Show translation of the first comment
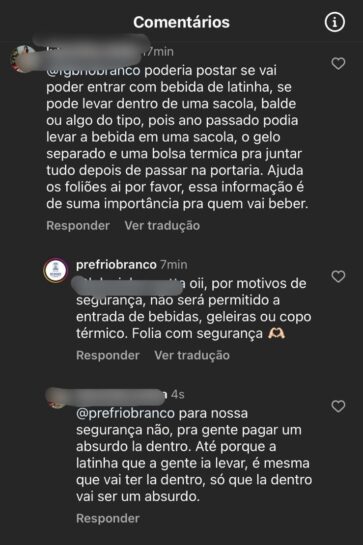The width and height of the screenshot is (363, 545). coord(162,226)
